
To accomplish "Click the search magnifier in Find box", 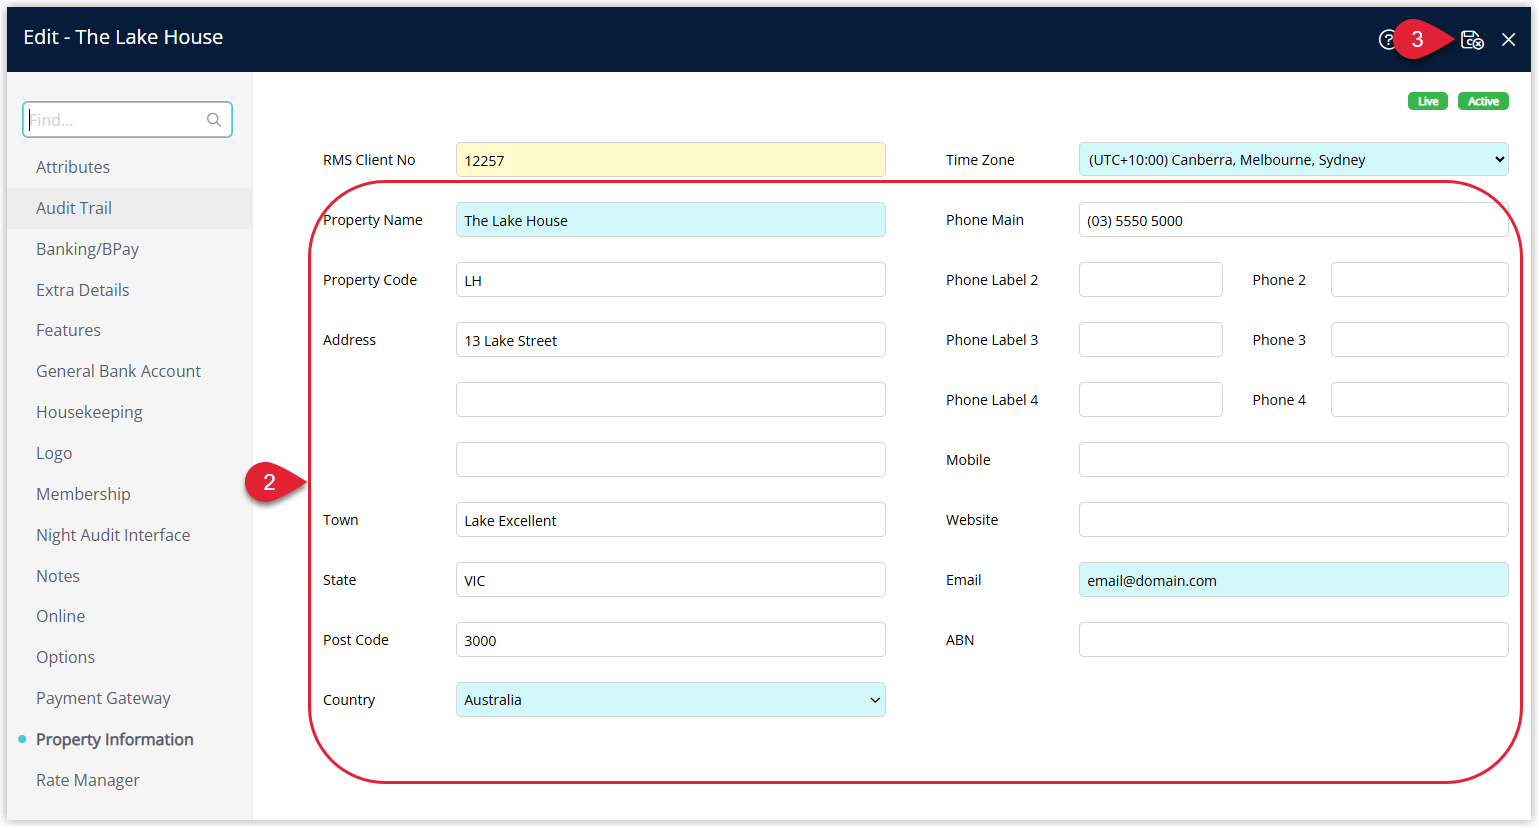I will click(x=214, y=120).
